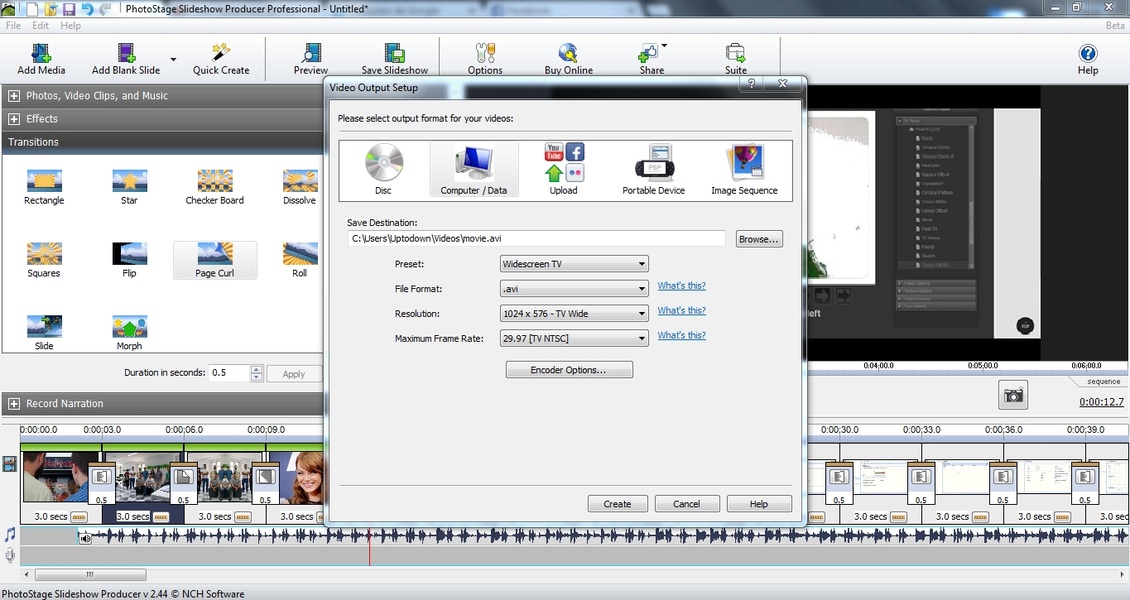Viewport: 1130px width, 600px height.
Task: Click the Add Blank Slide icon
Action: click(x=126, y=59)
